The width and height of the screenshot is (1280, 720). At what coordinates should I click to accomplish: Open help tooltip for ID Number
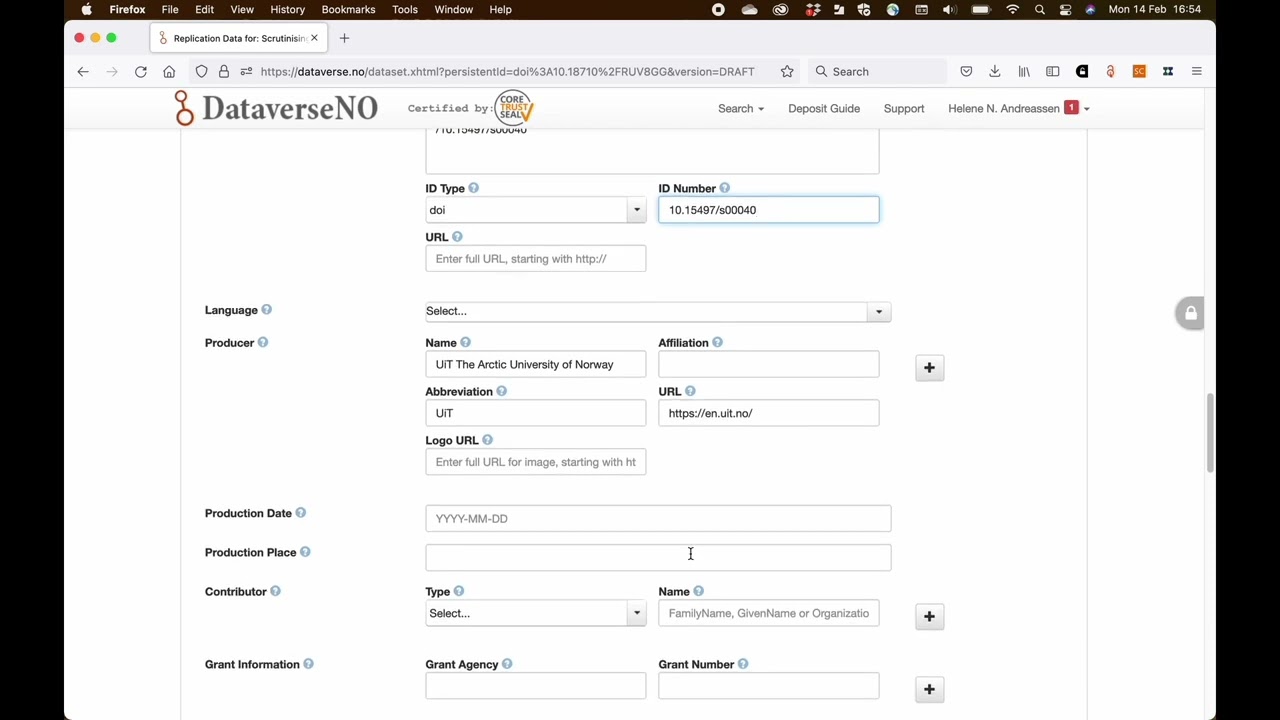[724, 188]
